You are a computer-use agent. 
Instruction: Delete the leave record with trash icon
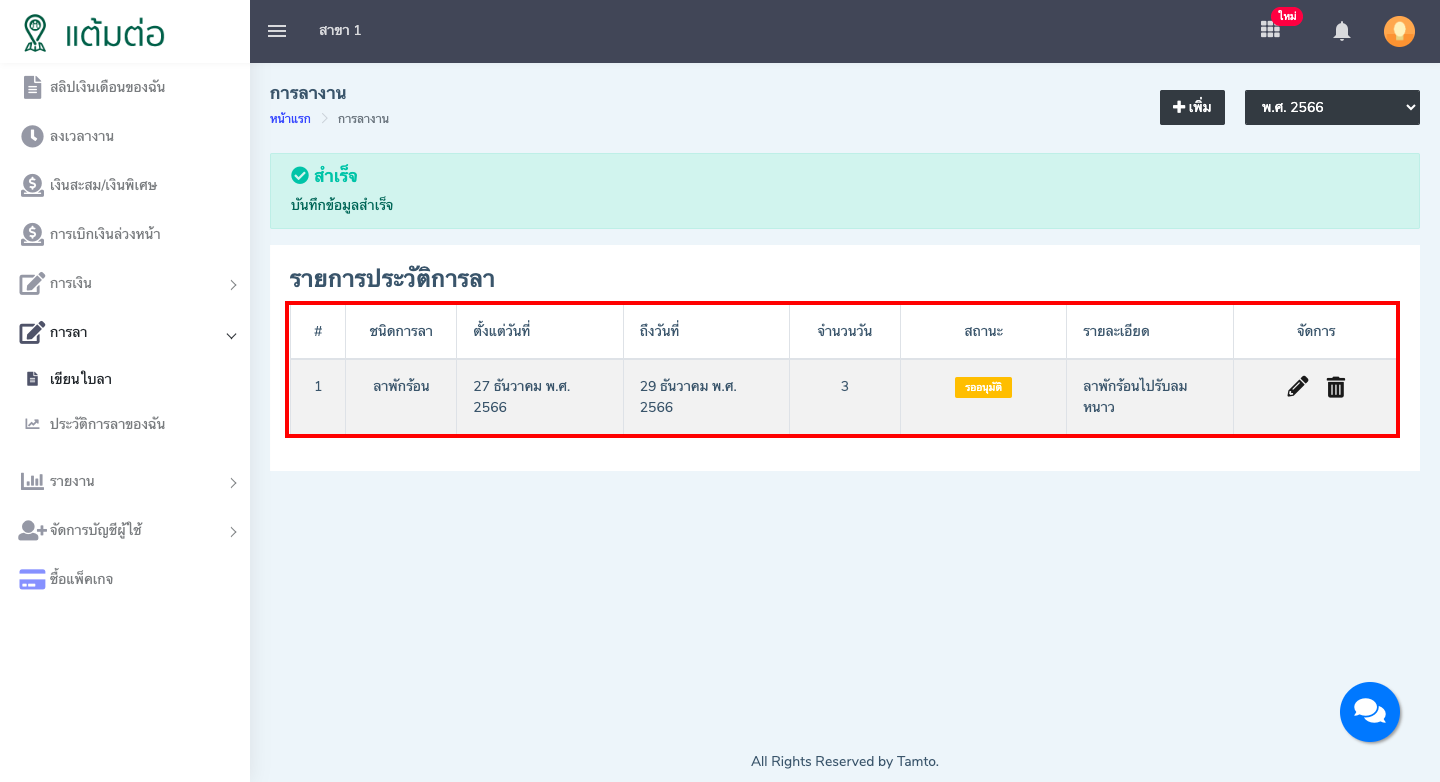[1336, 387]
